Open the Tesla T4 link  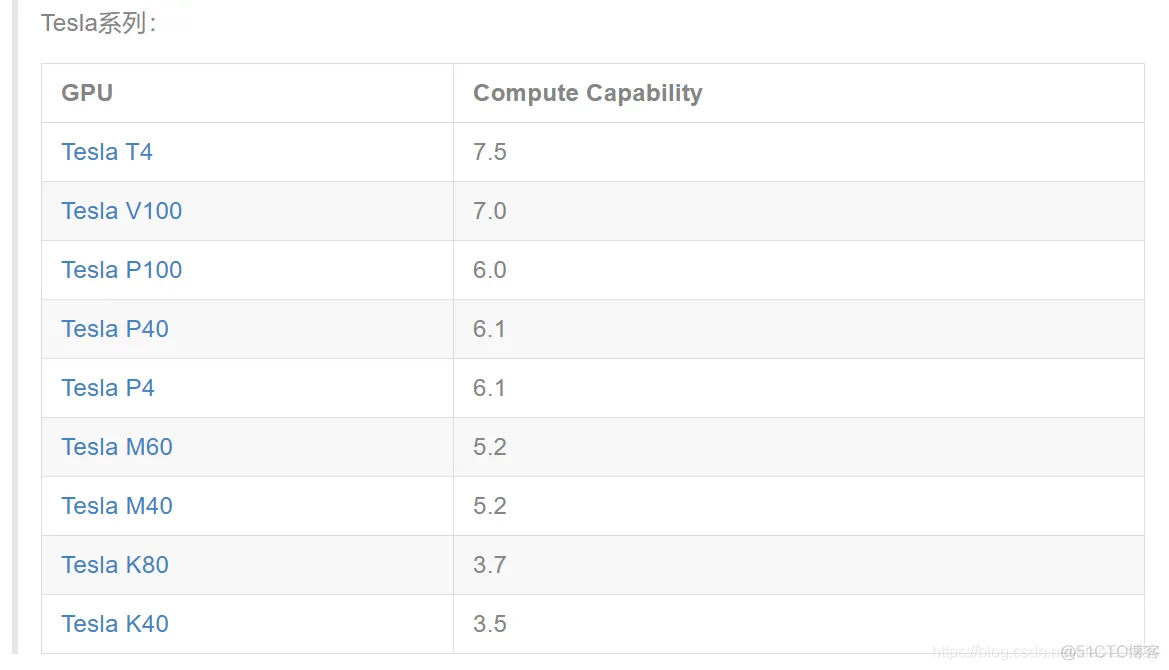point(107,152)
